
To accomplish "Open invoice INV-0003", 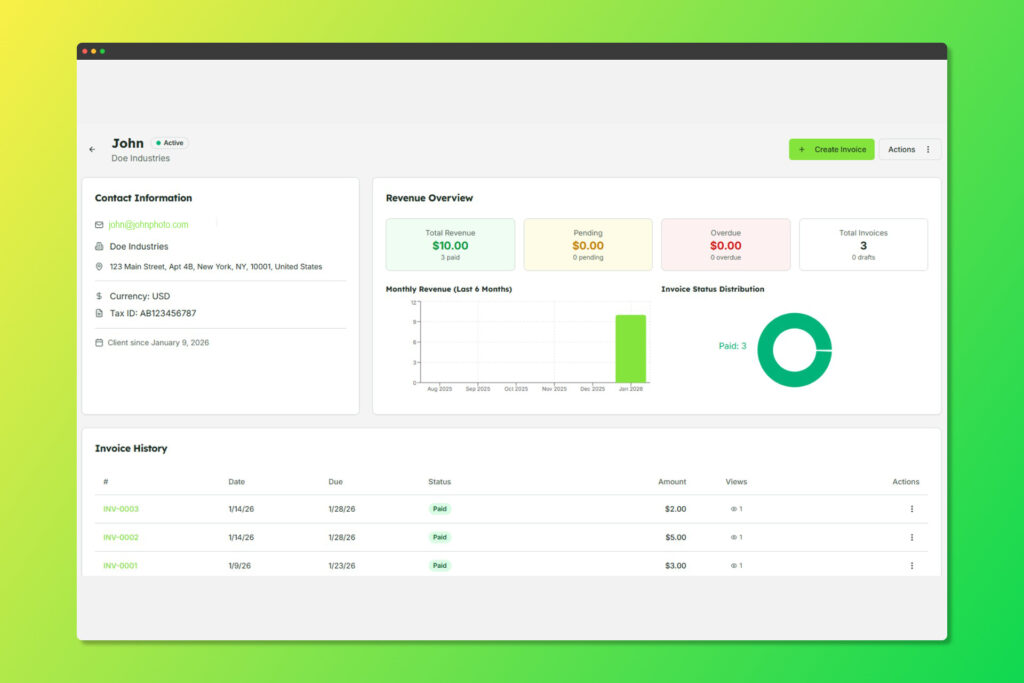I will click(x=121, y=509).
